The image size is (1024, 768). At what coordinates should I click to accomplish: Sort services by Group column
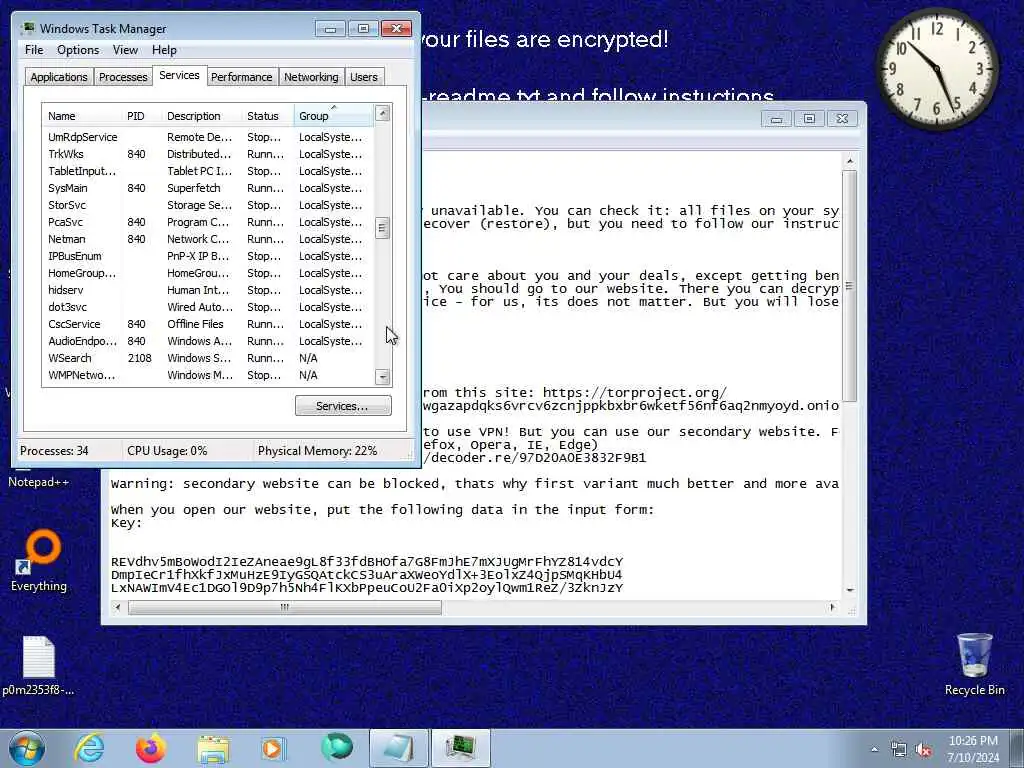[x=333, y=116]
